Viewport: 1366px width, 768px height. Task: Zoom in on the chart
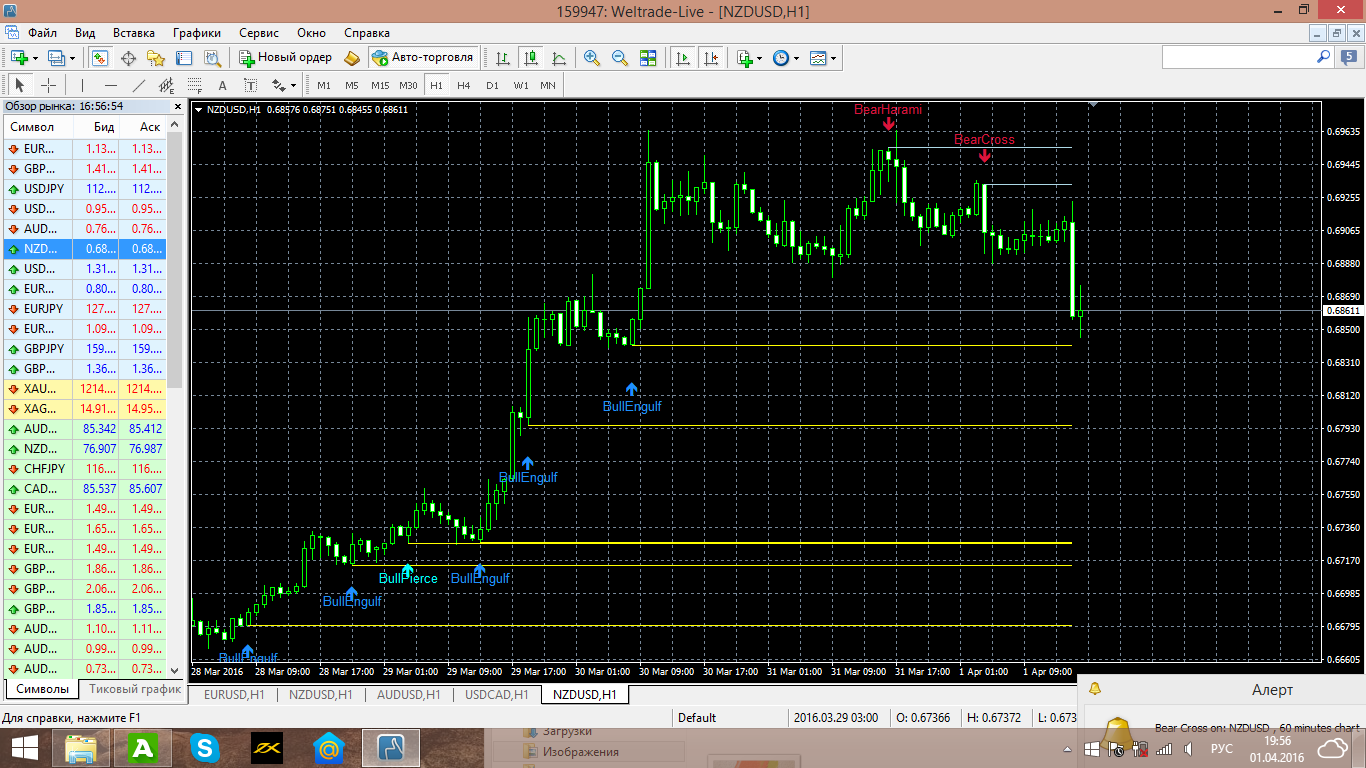pos(592,58)
